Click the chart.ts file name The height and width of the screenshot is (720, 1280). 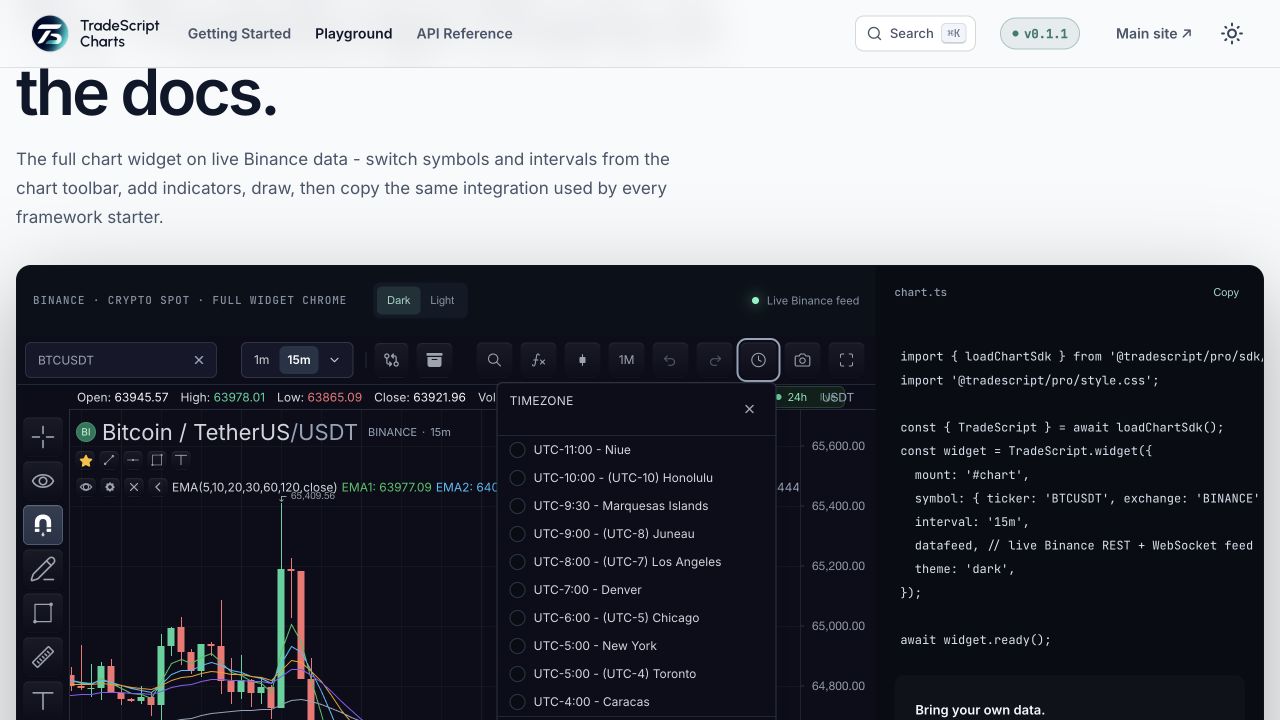[921, 292]
